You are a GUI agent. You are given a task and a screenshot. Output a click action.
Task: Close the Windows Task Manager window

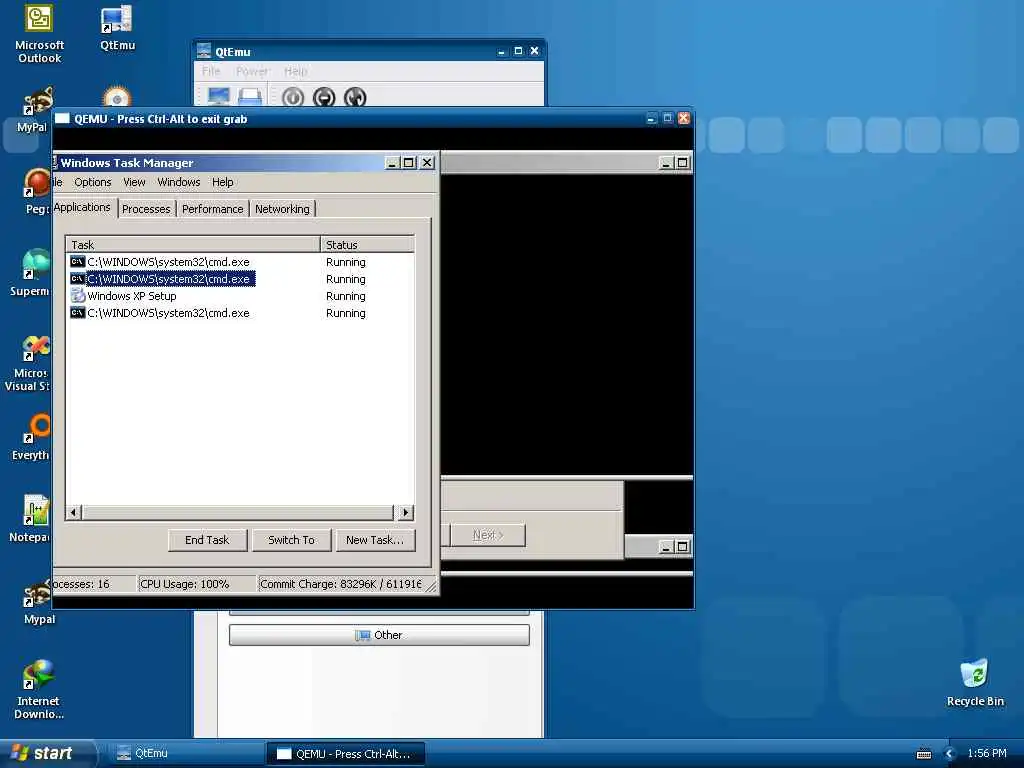click(427, 163)
